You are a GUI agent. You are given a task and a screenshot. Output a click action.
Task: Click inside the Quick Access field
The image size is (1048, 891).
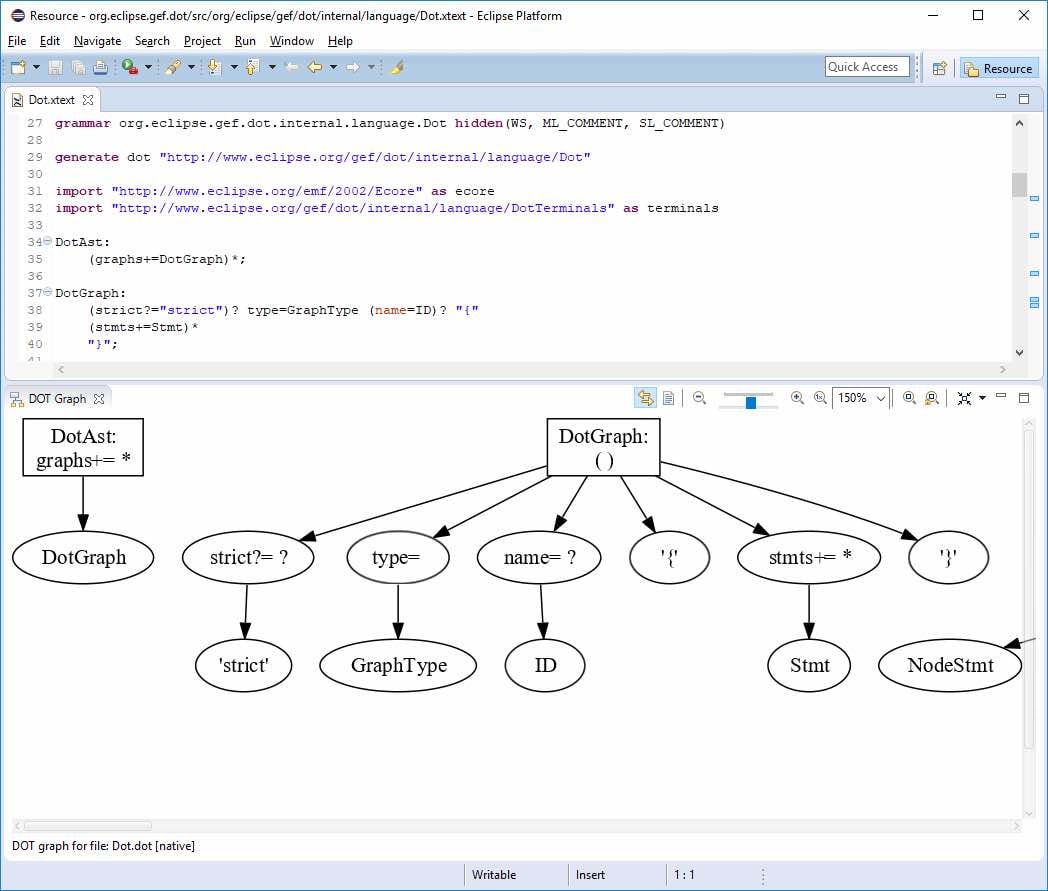point(866,66)
